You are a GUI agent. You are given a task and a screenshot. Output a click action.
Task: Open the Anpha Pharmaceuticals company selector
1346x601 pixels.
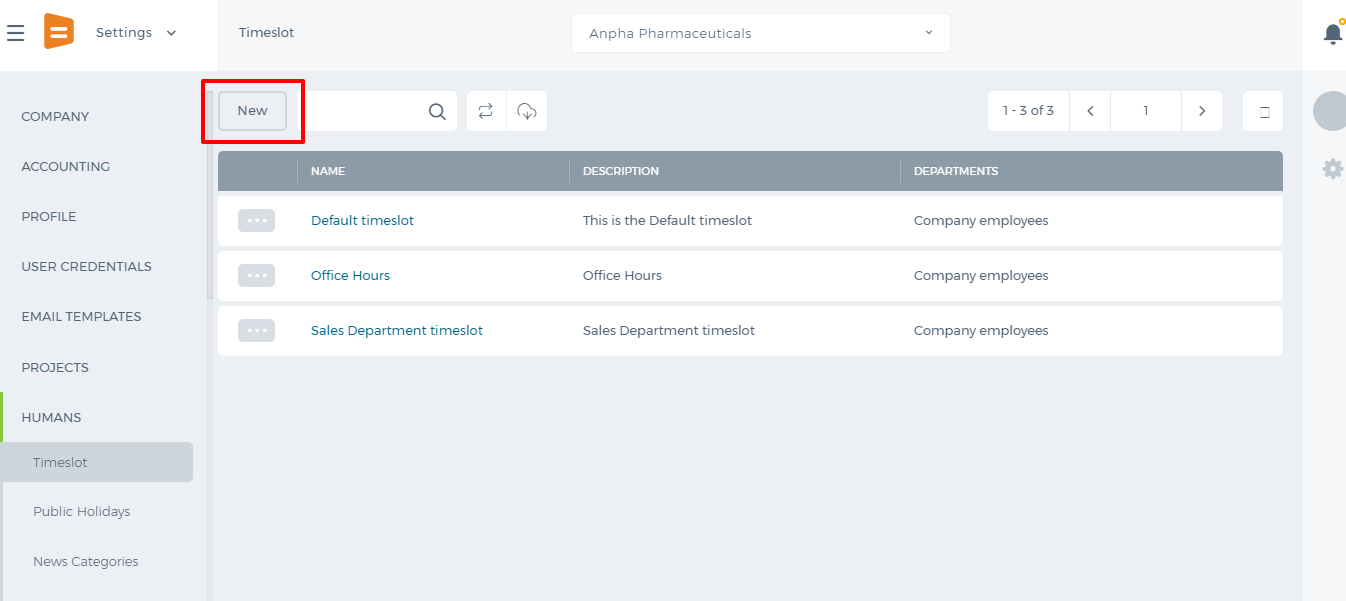point(760,33)
